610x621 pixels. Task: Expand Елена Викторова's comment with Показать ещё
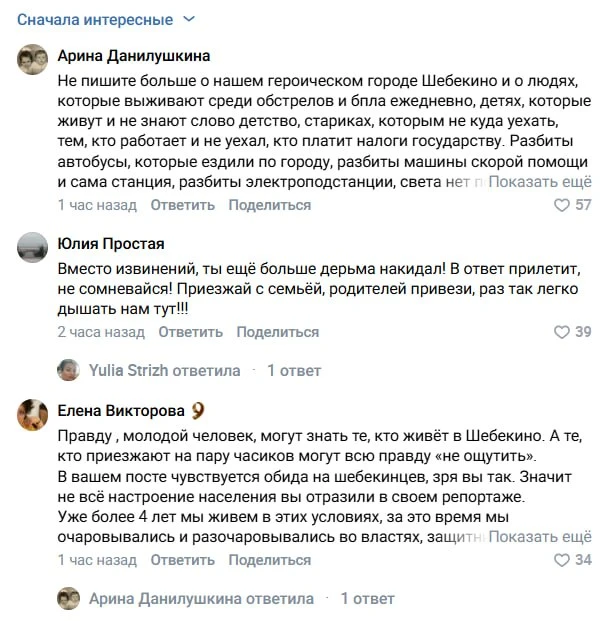coord(540,537)
